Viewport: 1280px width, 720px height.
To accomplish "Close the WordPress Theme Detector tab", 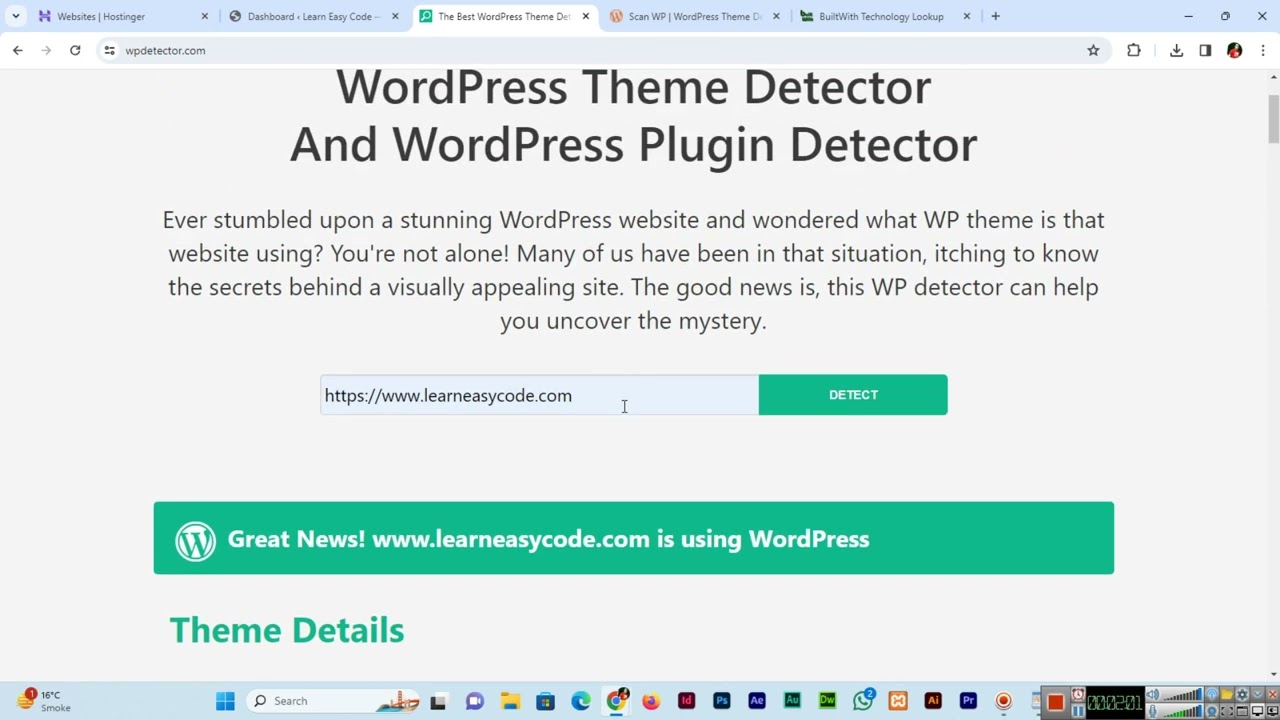I will pyautogui.click(x=586, y=16).
